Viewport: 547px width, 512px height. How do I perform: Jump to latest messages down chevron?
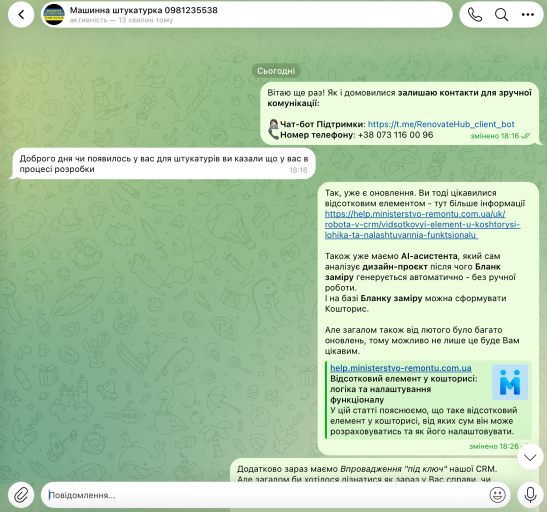point(530,457)
